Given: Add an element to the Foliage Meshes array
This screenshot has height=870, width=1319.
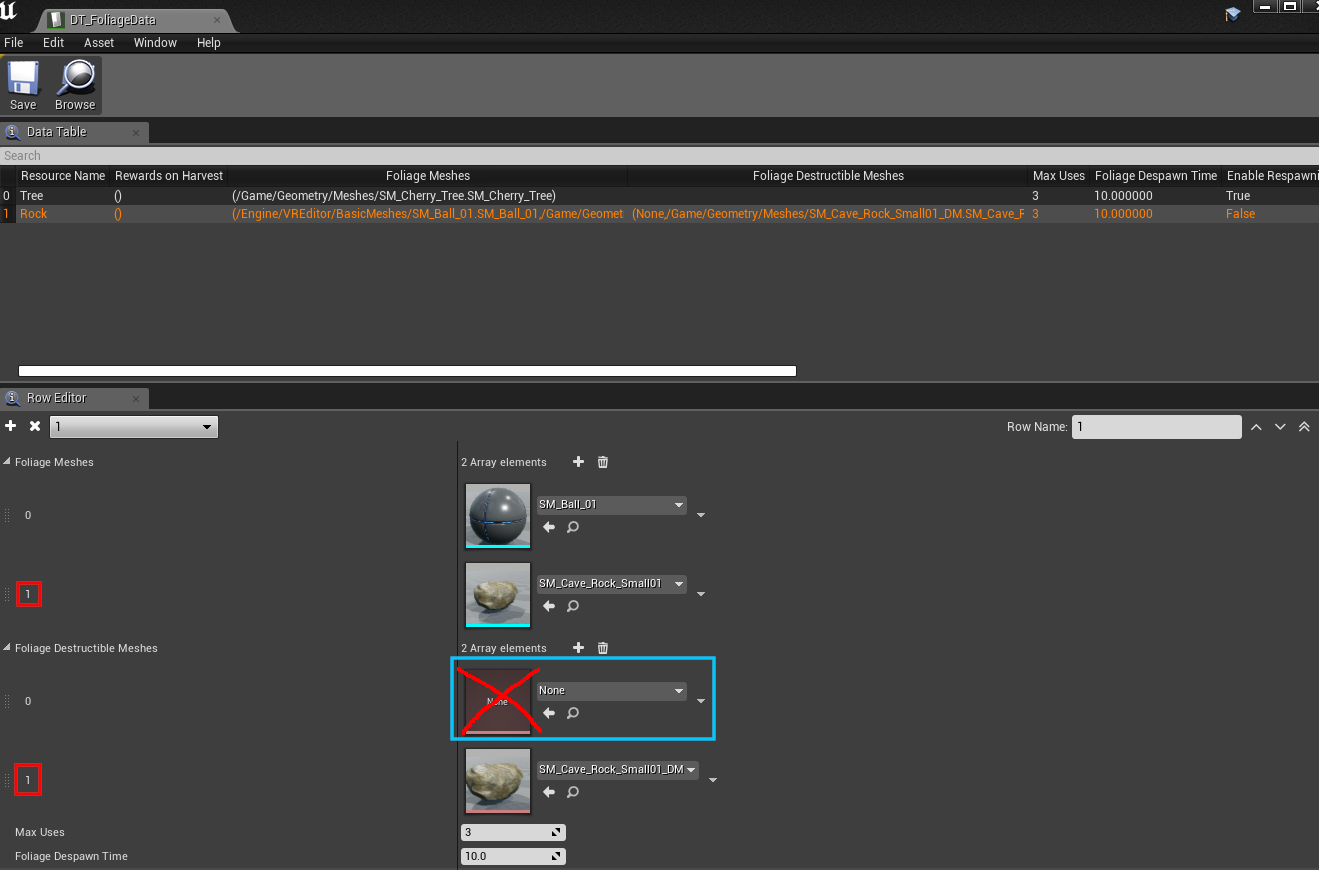Looking at the screenshot, I should [x=578, y=462].
